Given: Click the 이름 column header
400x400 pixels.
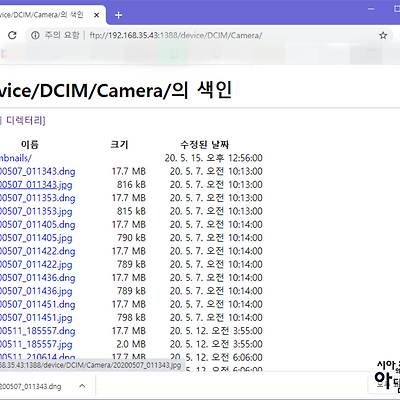Looking at the screenshot, I should 30,145.
